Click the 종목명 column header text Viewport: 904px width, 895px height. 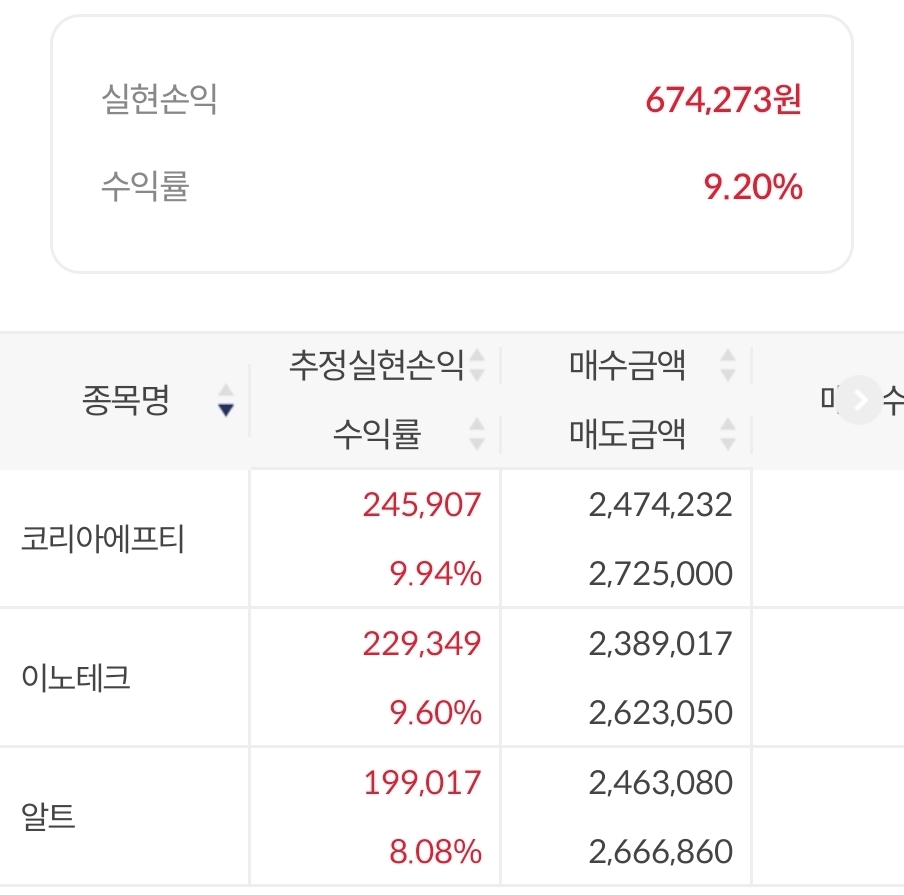[x=125, y=401]
